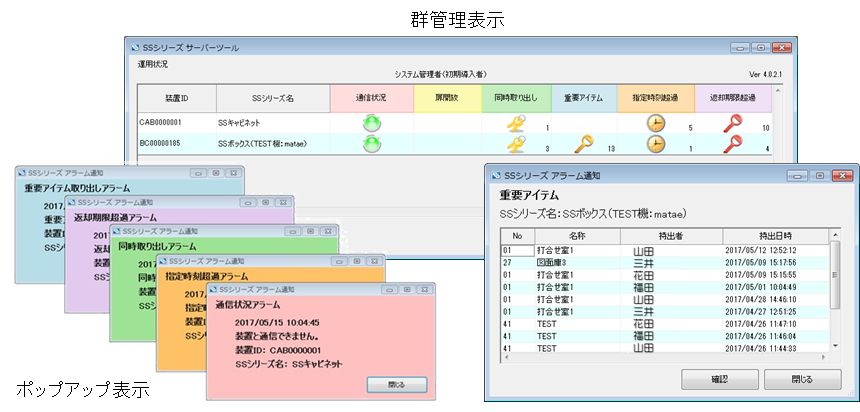Select the row dated 2017/05/09 15:15:55
860x412 pixels.
[x=664, y=275]
